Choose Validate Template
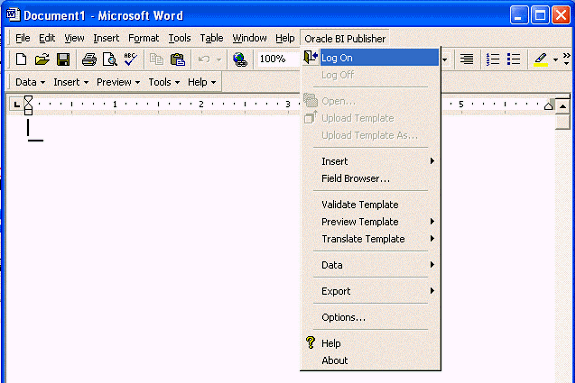The height and width of the screenshot is (383, 575). 370,205
